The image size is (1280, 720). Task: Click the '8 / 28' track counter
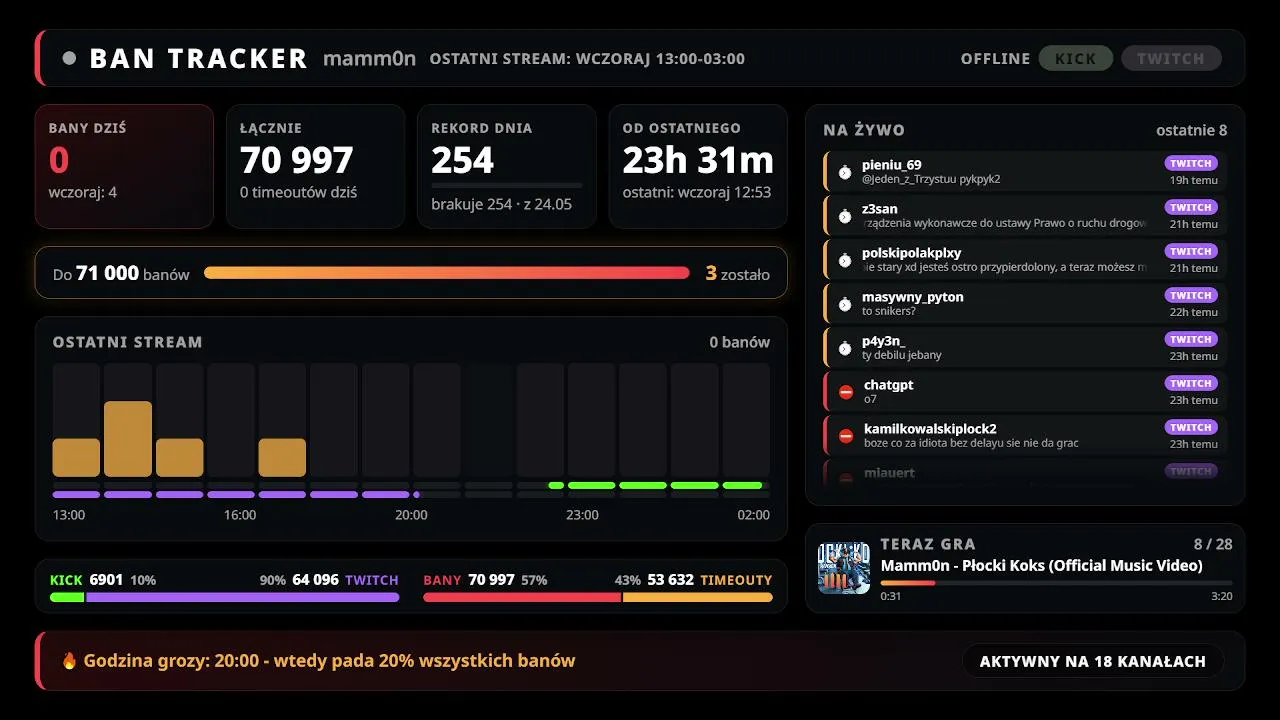1213,544
